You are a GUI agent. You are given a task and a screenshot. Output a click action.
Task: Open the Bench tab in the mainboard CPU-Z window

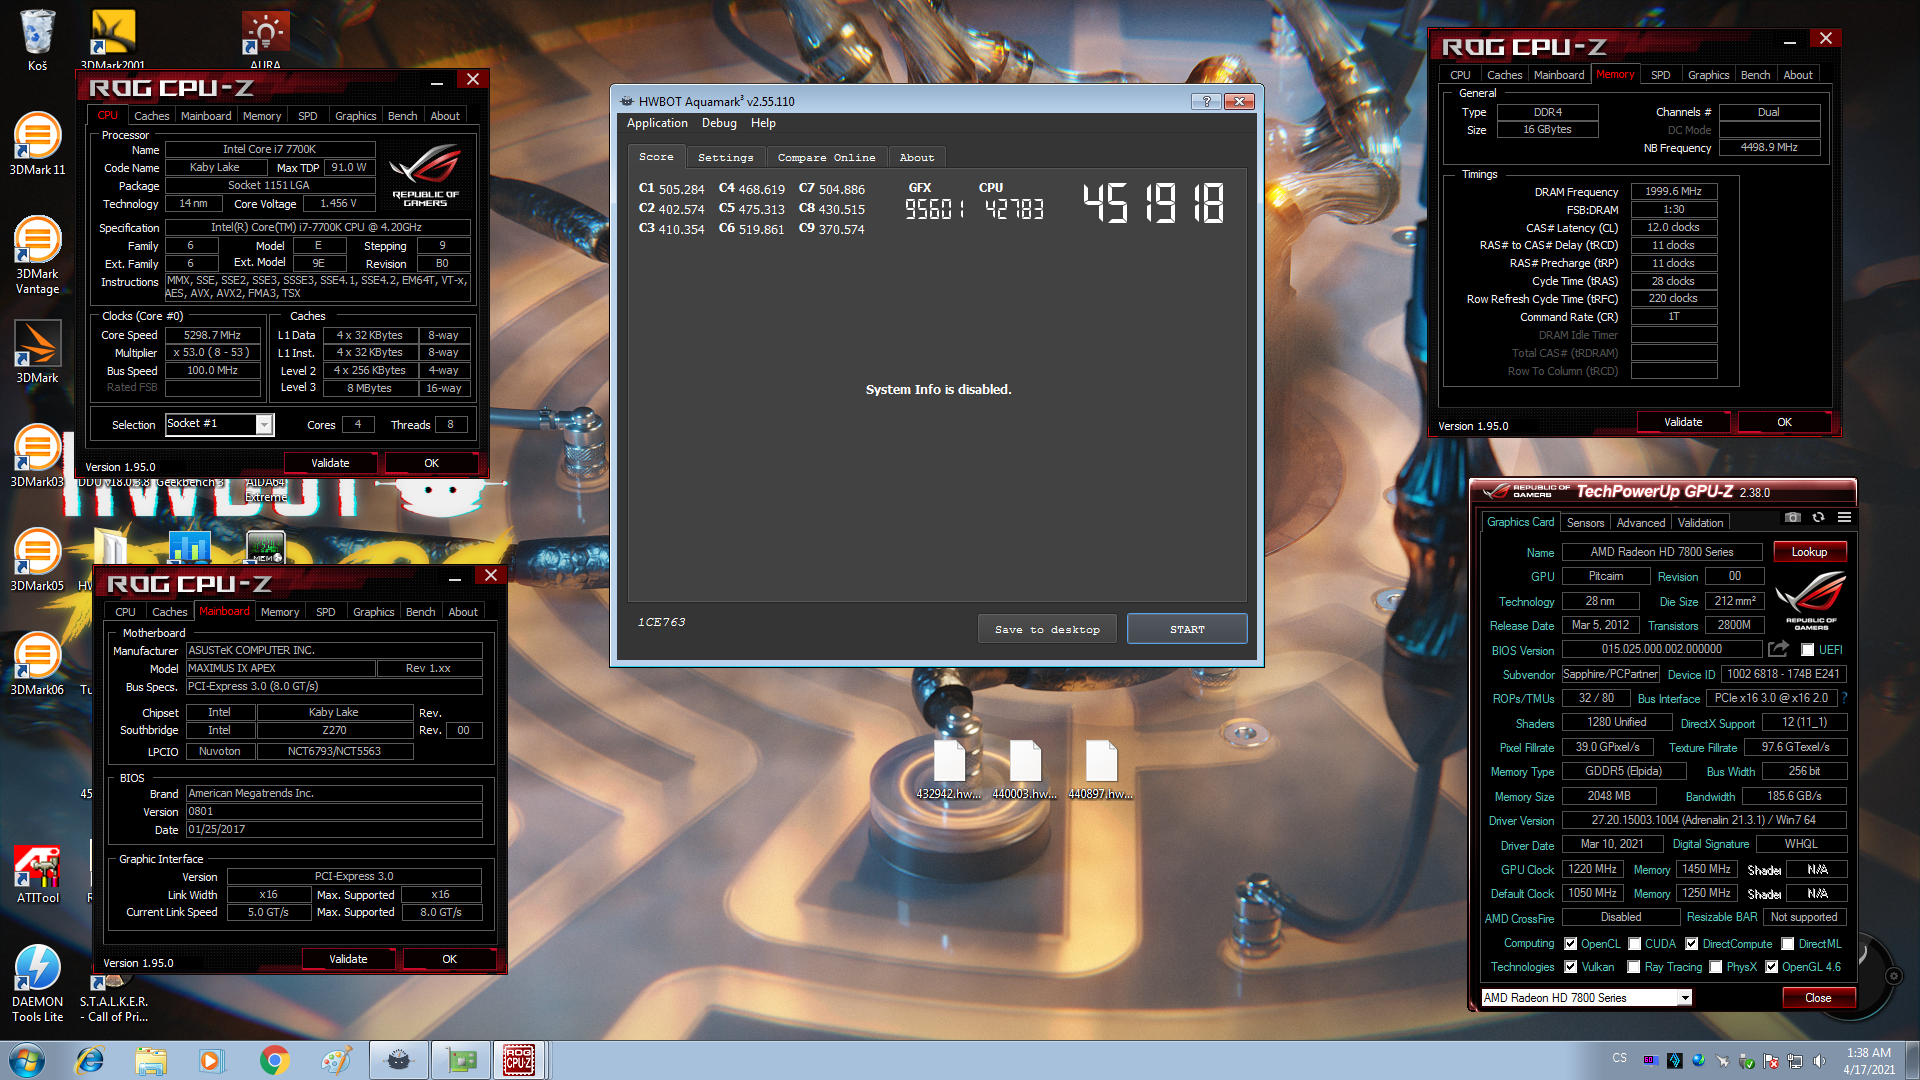[x=420, y=612]
